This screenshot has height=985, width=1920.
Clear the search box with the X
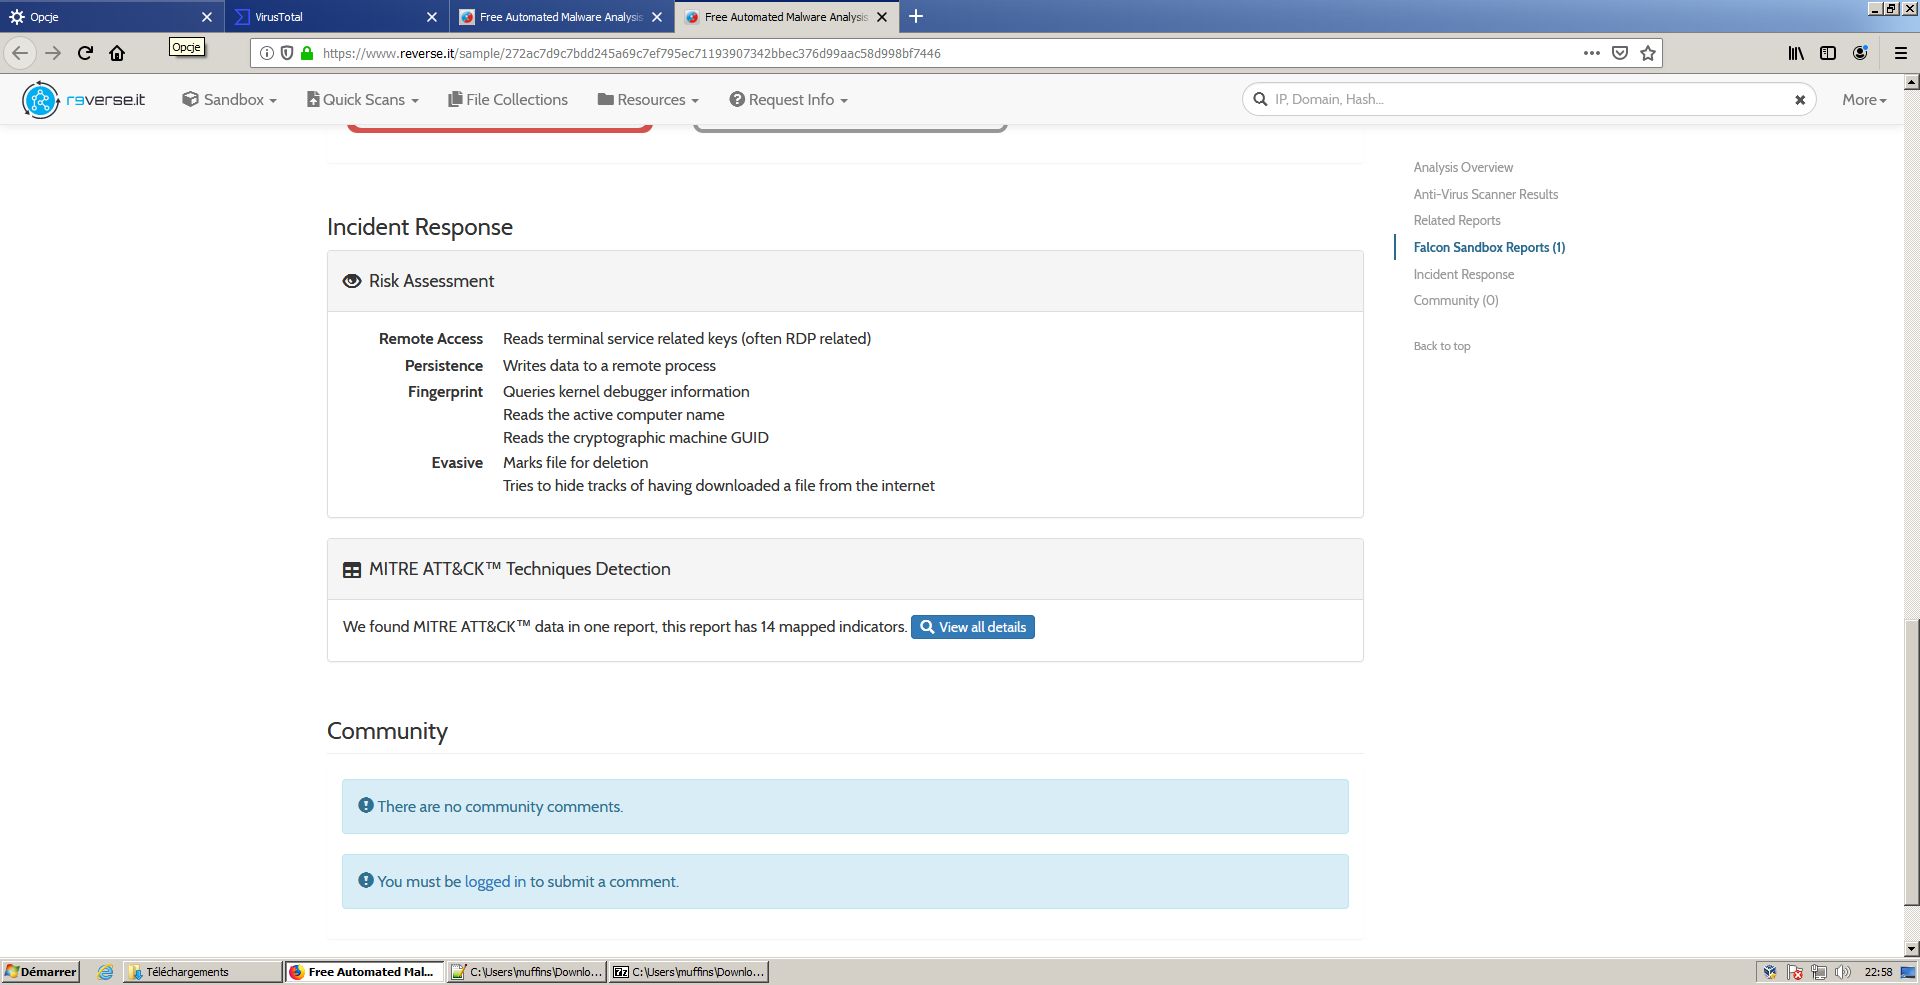pos(1800,100)
